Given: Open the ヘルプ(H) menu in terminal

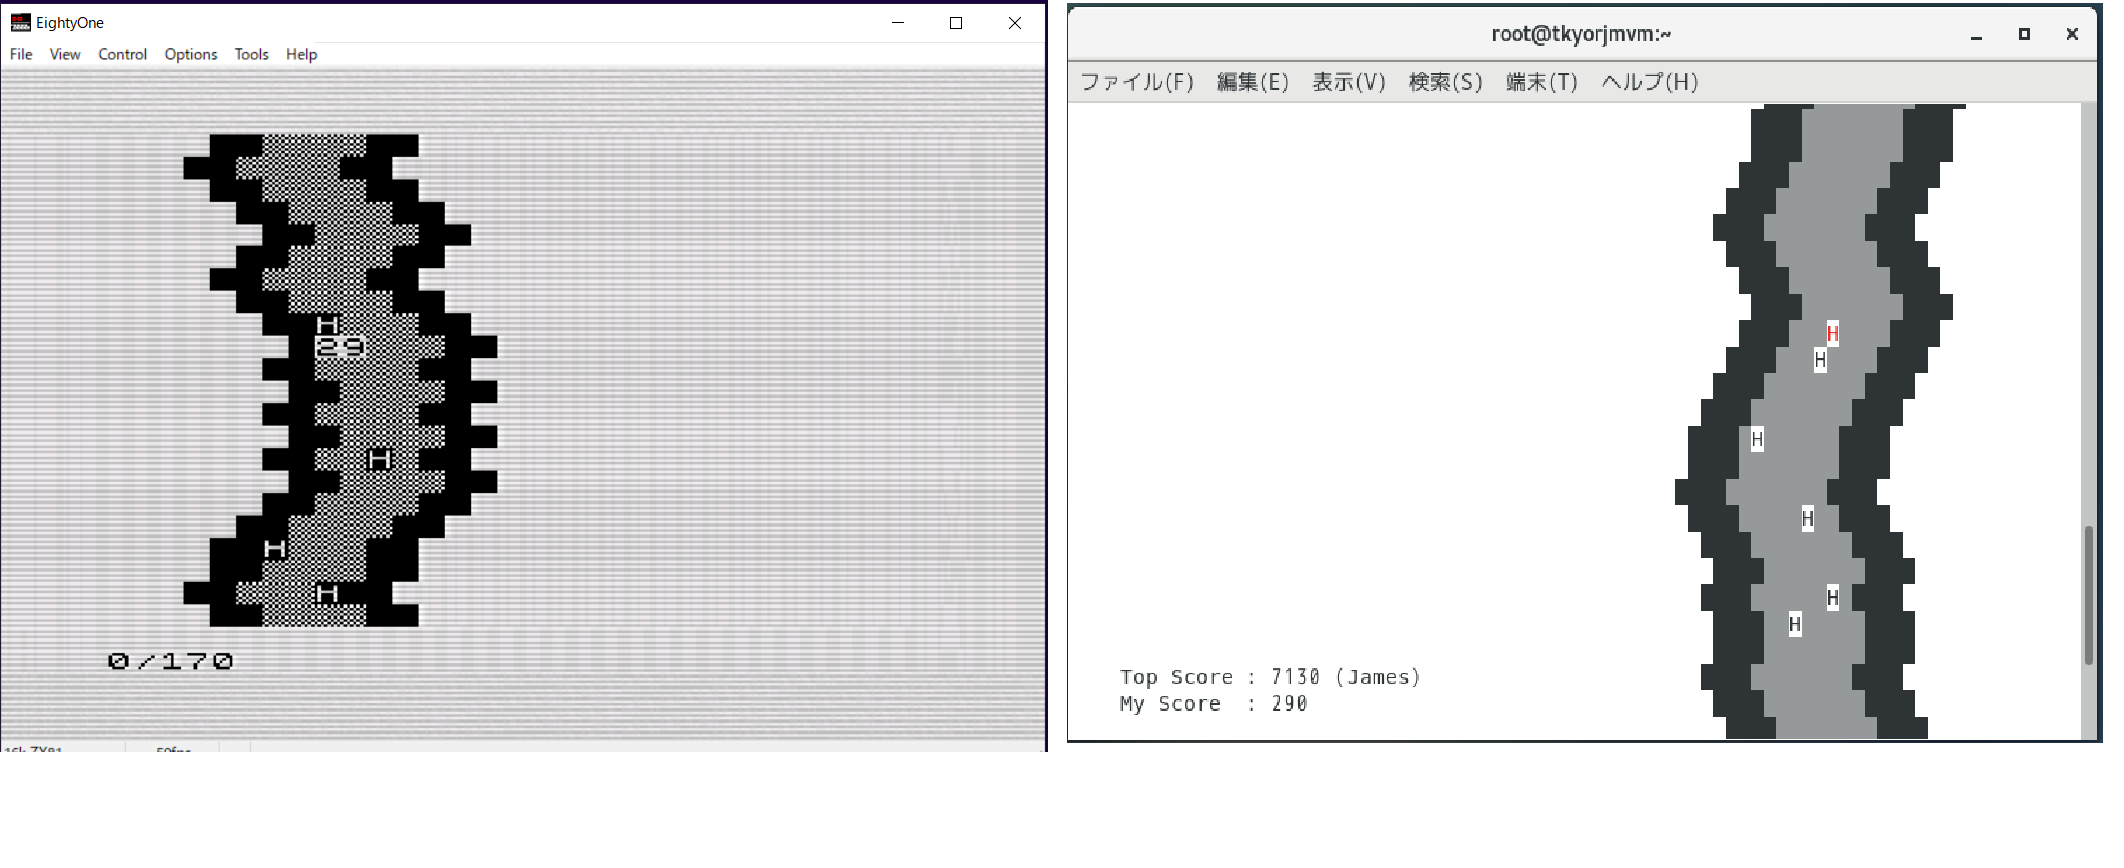Looking at the screenshot, I should [1649, 82].
